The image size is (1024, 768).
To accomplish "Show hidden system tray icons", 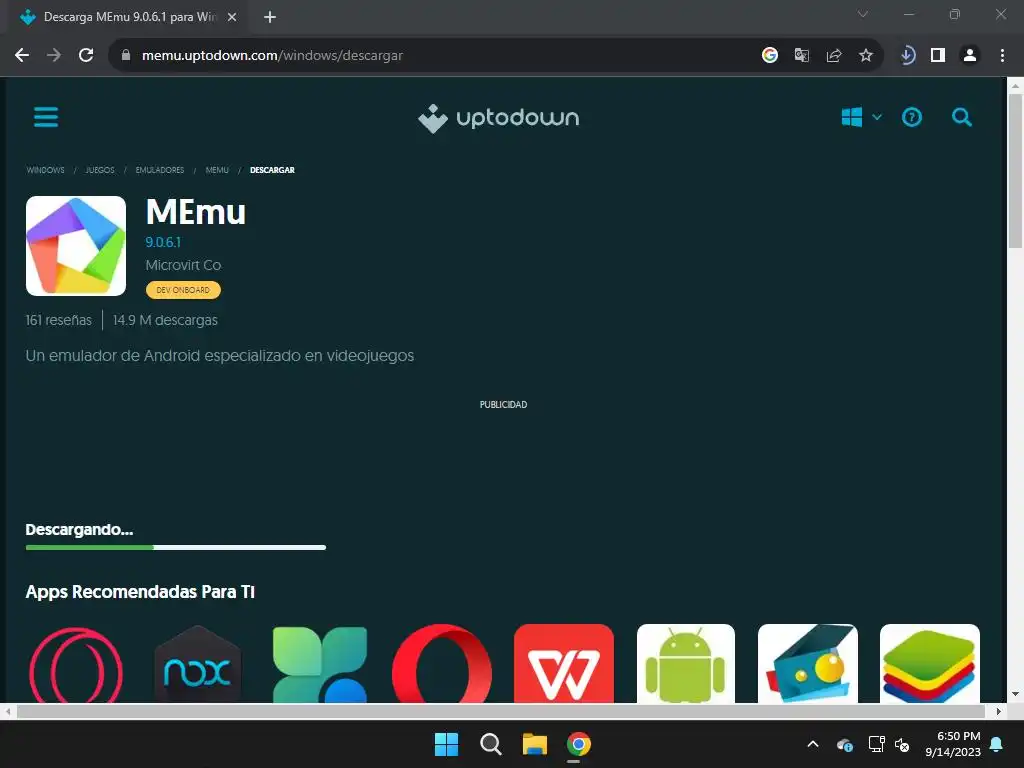I will click(x=813, y=744).
